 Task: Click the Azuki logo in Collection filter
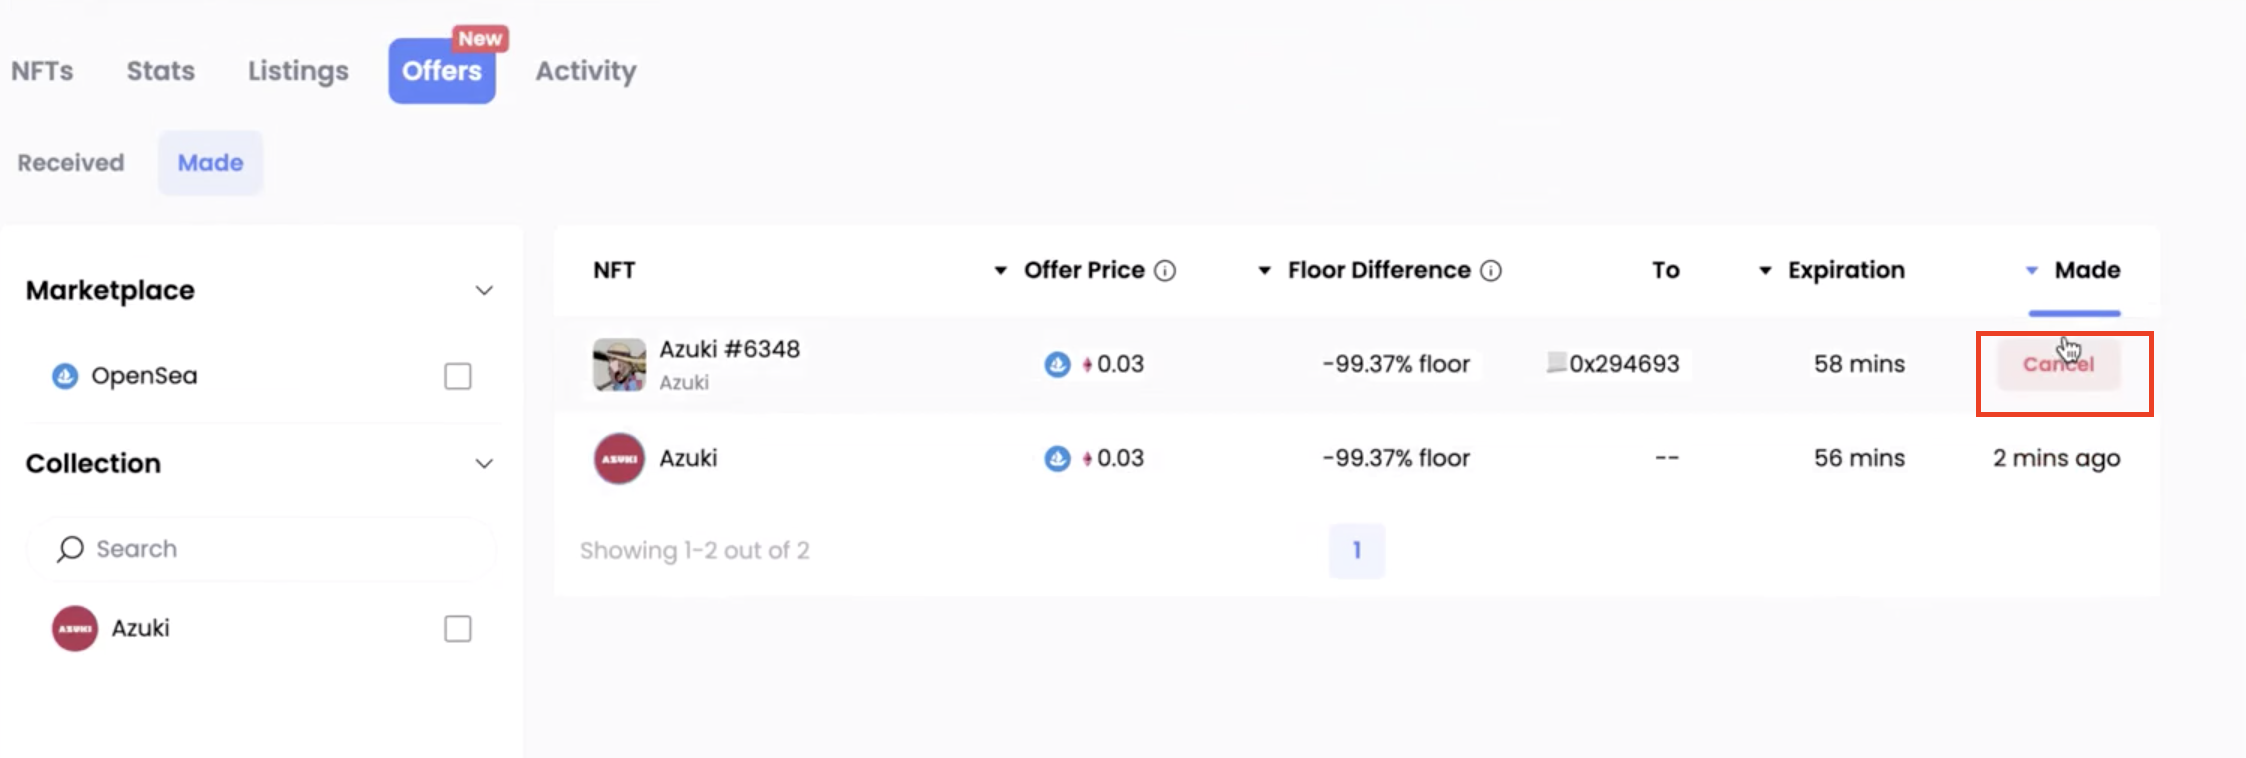click(x=75, y=628)
